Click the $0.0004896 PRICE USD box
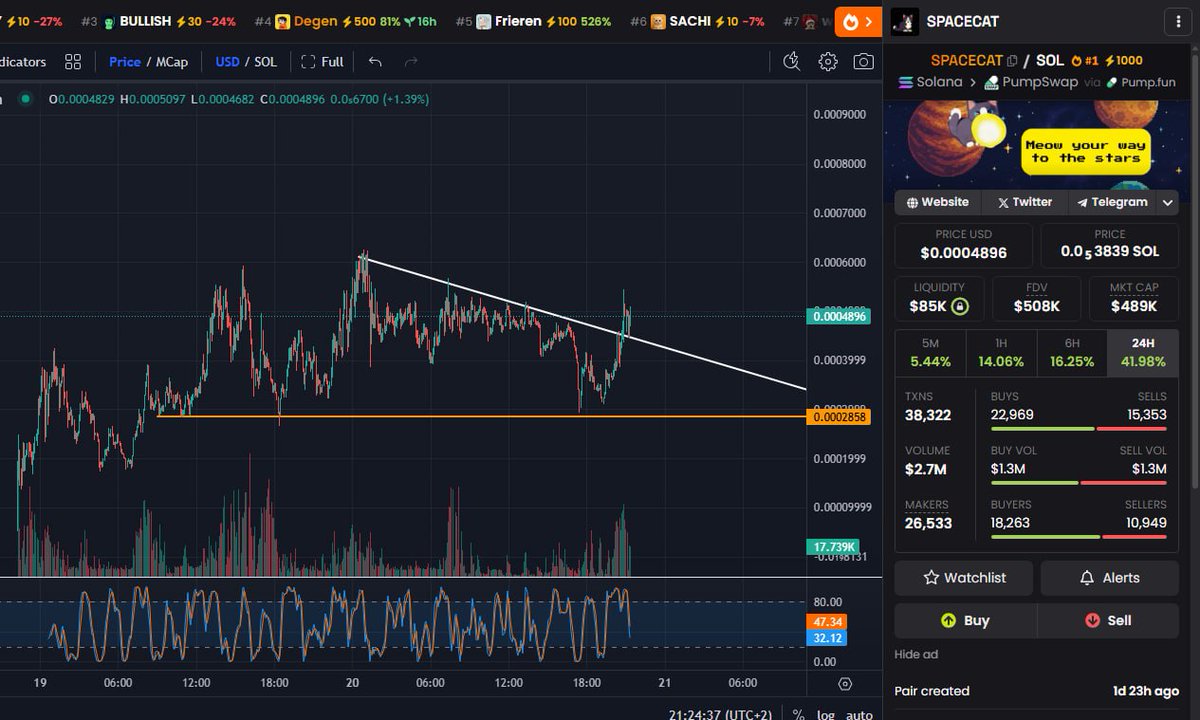Screen dimensions: 1200x720 click(964, 245)
